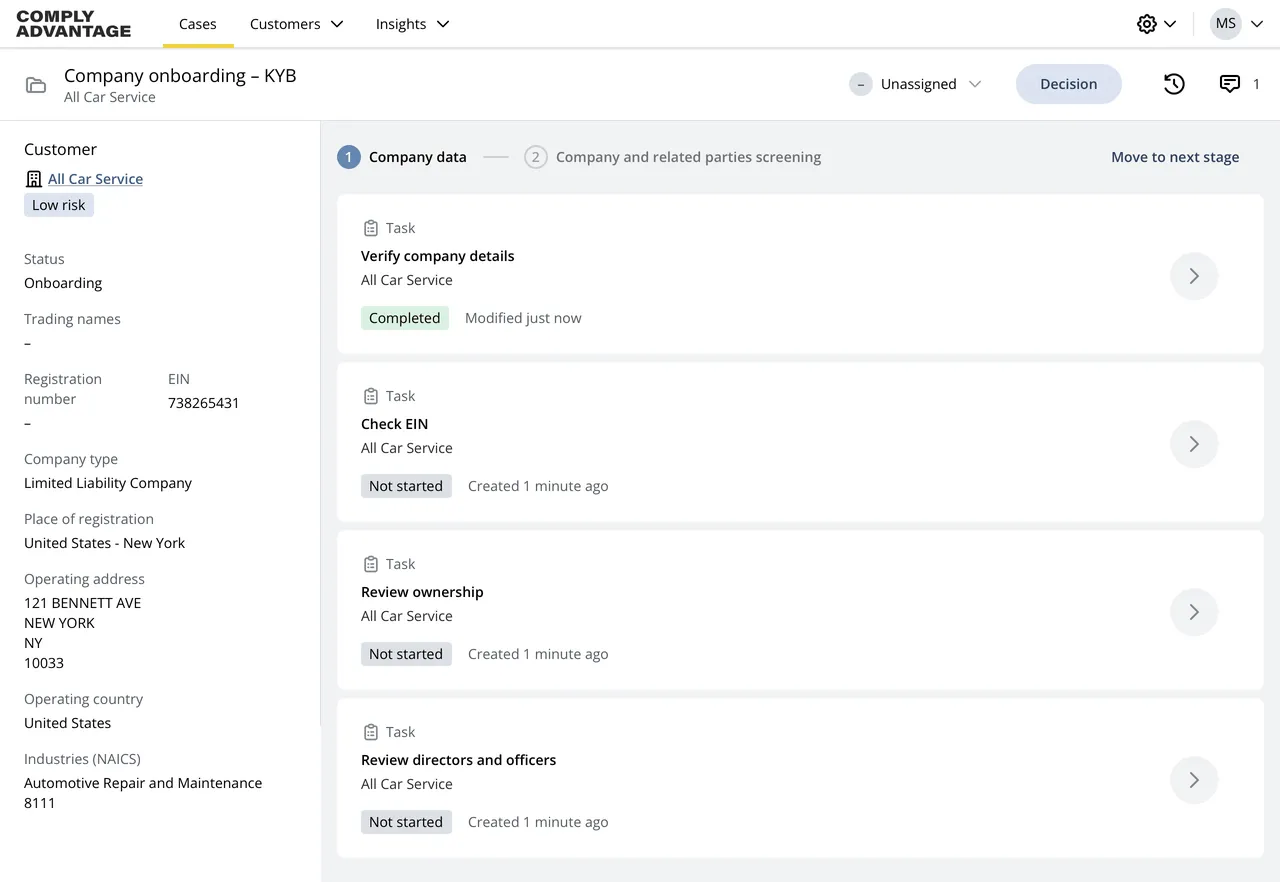Open Check EIN task arrow

coord(1194,444)
